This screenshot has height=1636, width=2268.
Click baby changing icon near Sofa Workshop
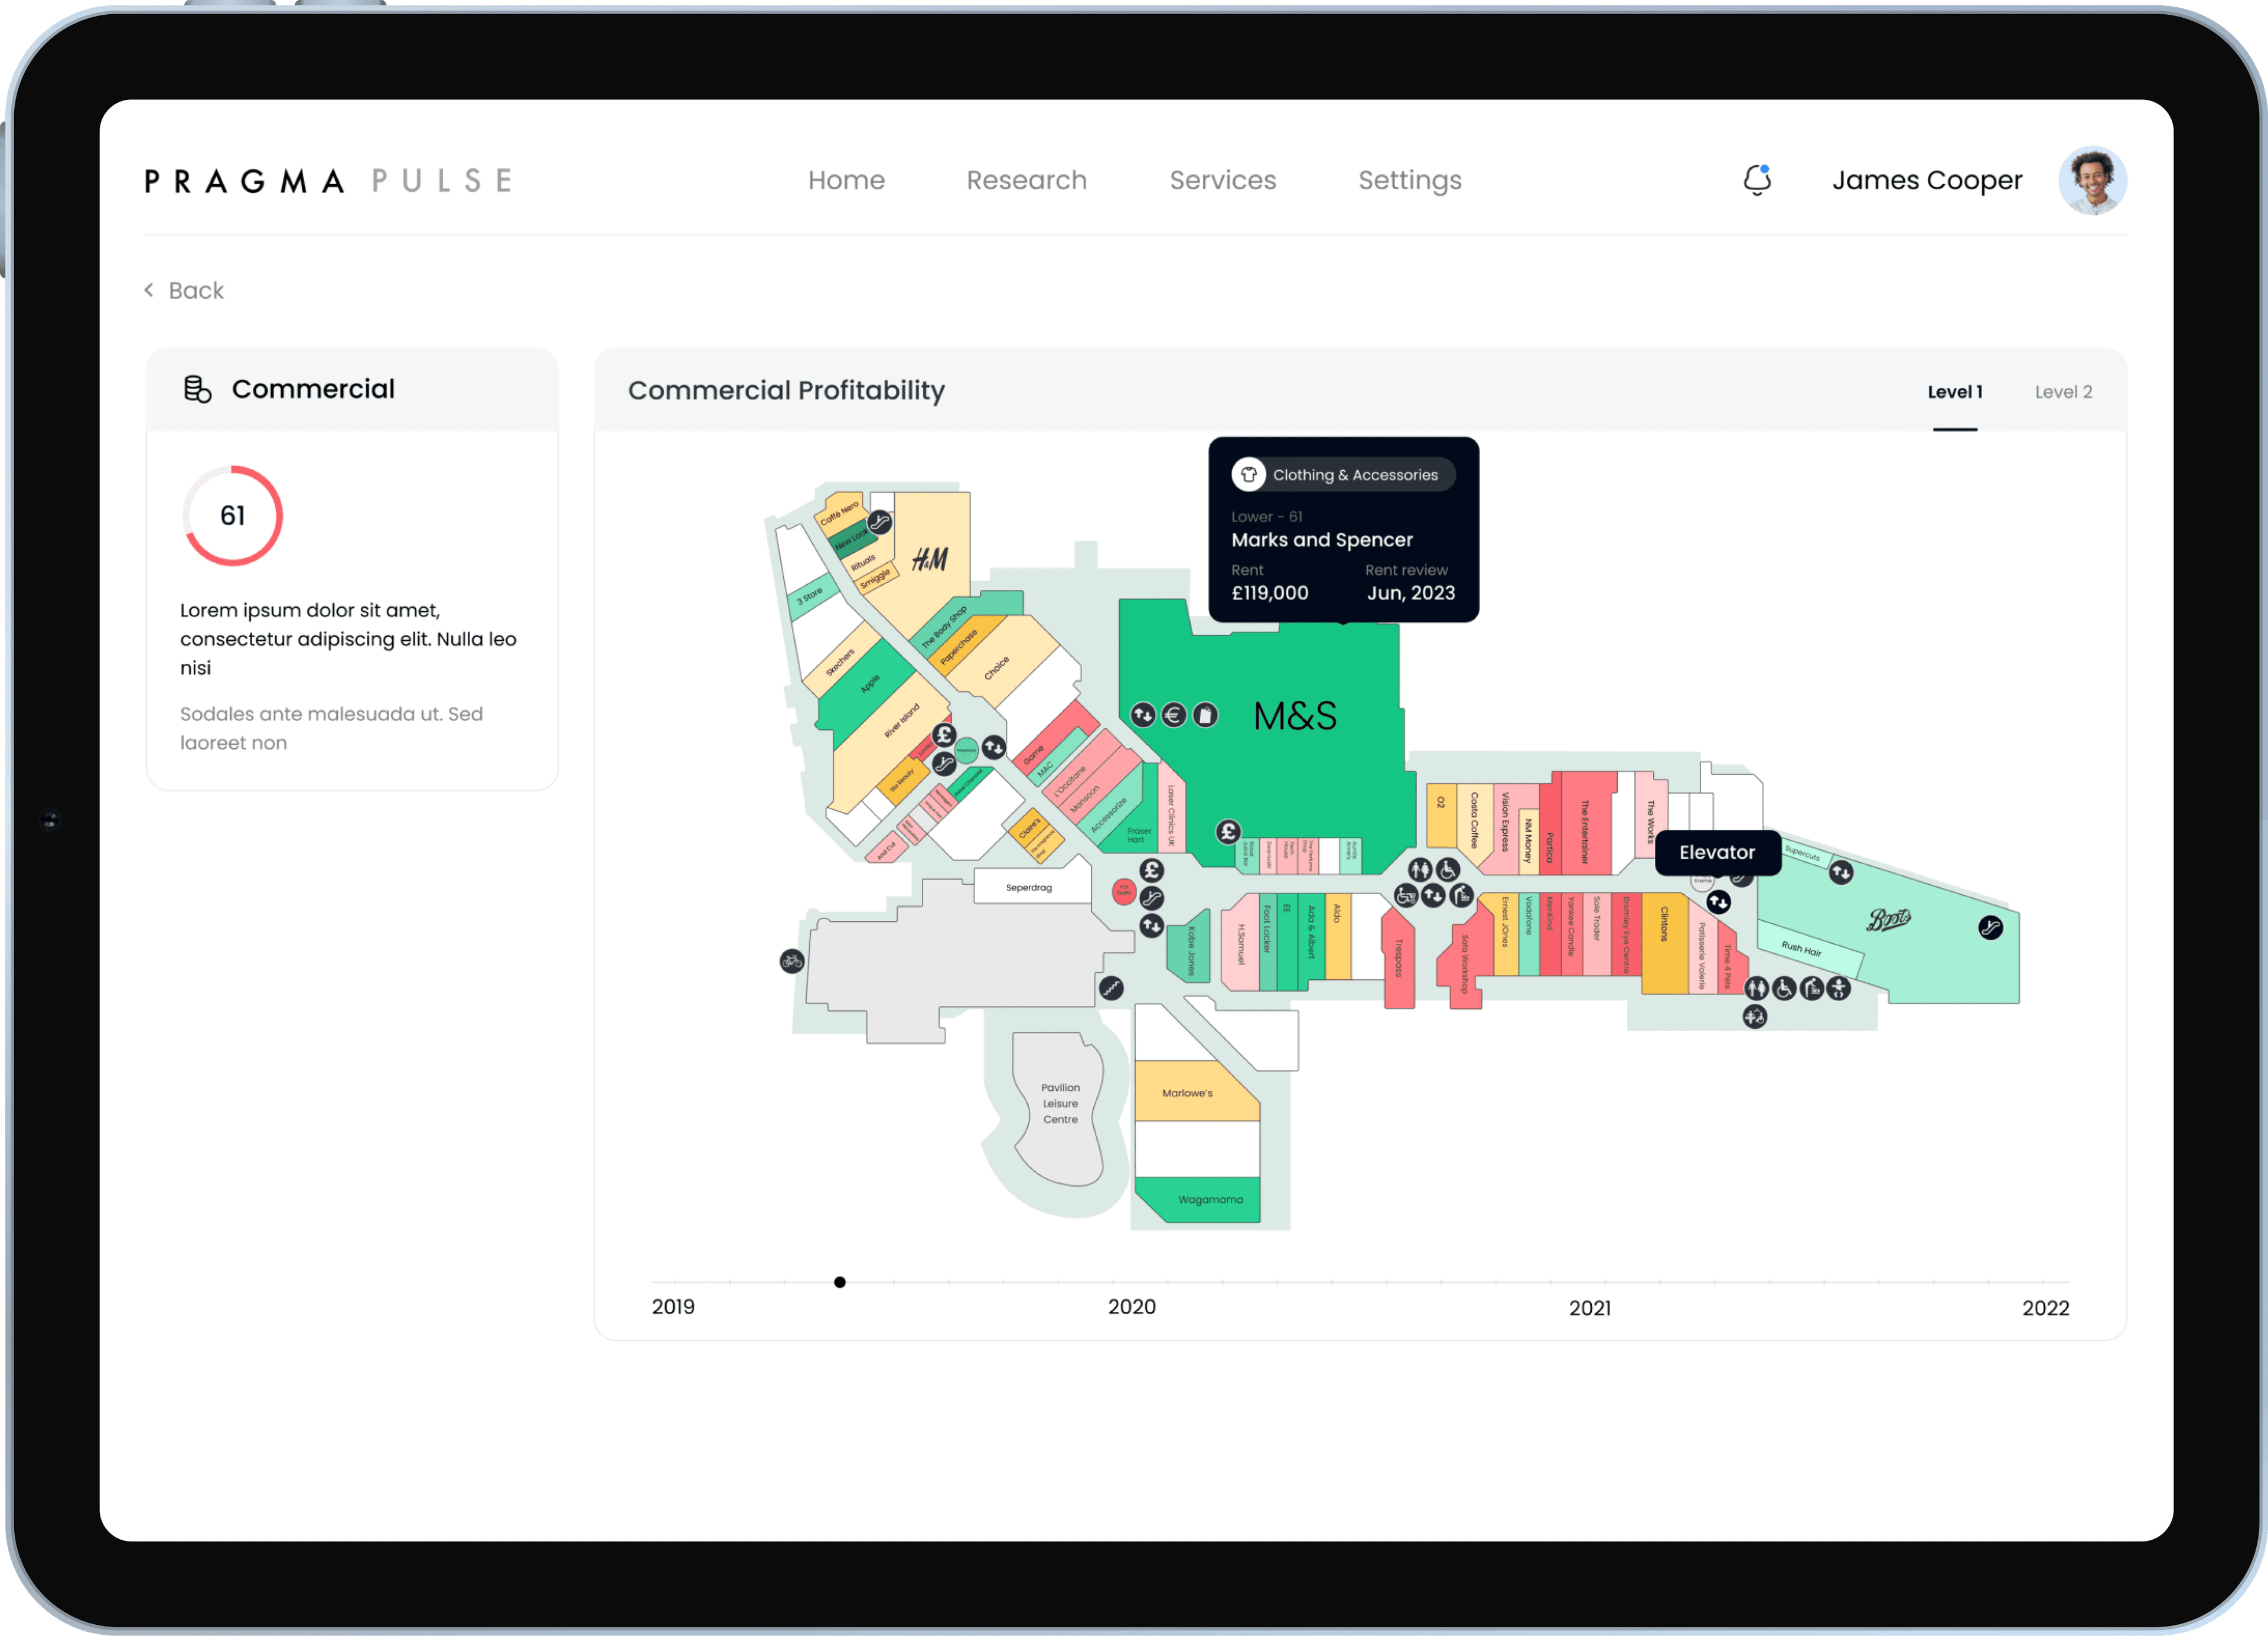(x=1461, y=895)
